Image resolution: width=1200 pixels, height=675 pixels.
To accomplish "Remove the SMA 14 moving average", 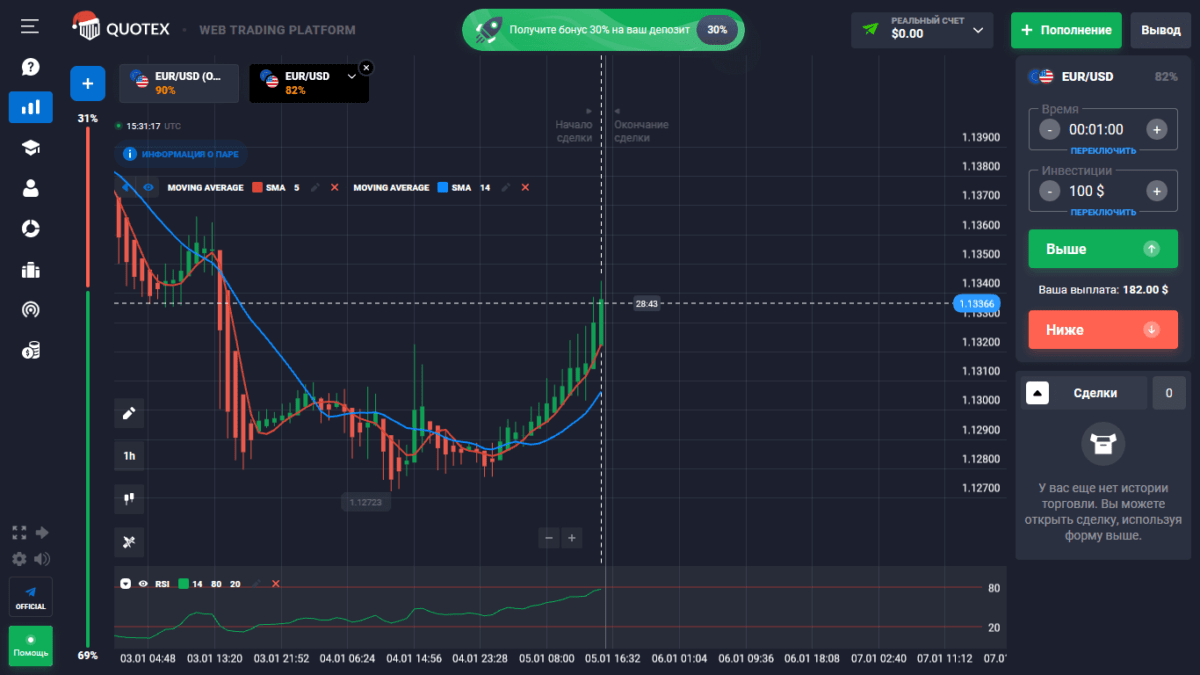I will pyautogui.click(x=525, y=187).
